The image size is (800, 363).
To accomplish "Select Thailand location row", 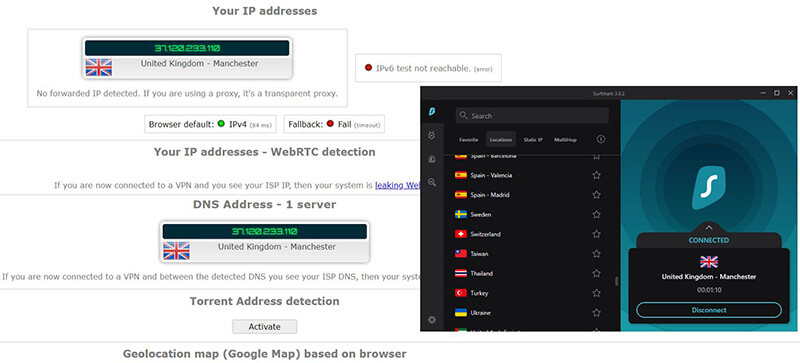I will coord(529,273).
